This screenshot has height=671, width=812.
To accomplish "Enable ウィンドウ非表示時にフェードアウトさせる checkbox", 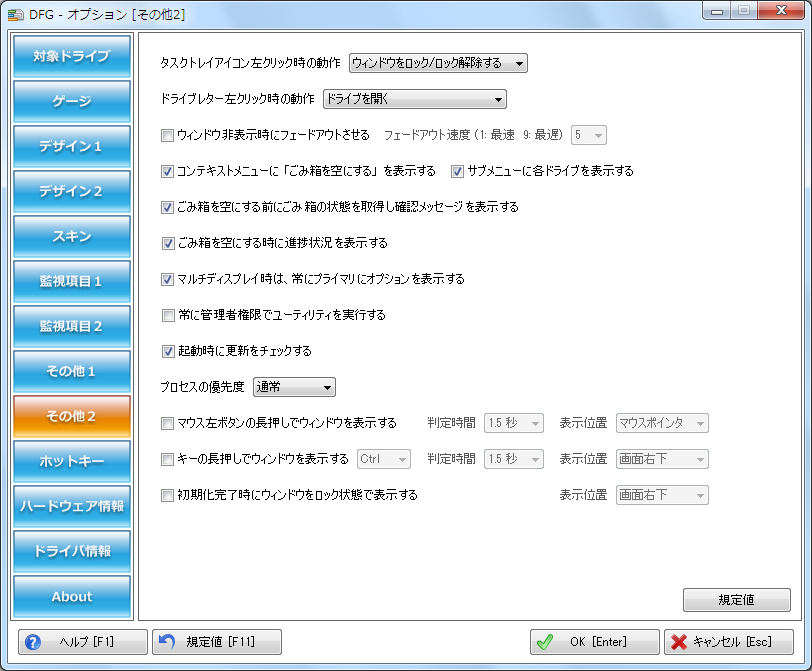I will [167, 135].
